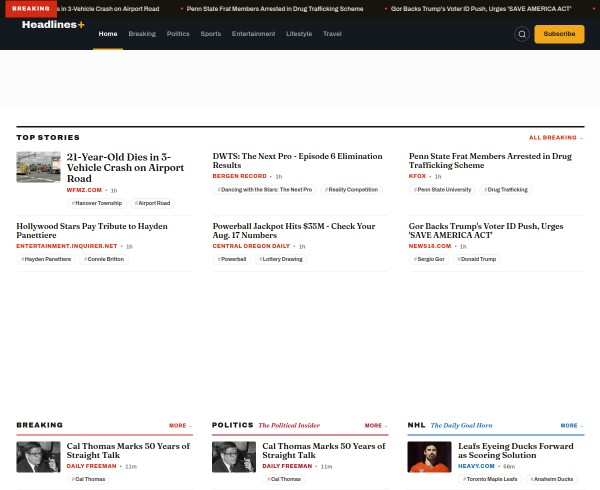Open the Airport Road crash thumbnail

coord(38,167)
